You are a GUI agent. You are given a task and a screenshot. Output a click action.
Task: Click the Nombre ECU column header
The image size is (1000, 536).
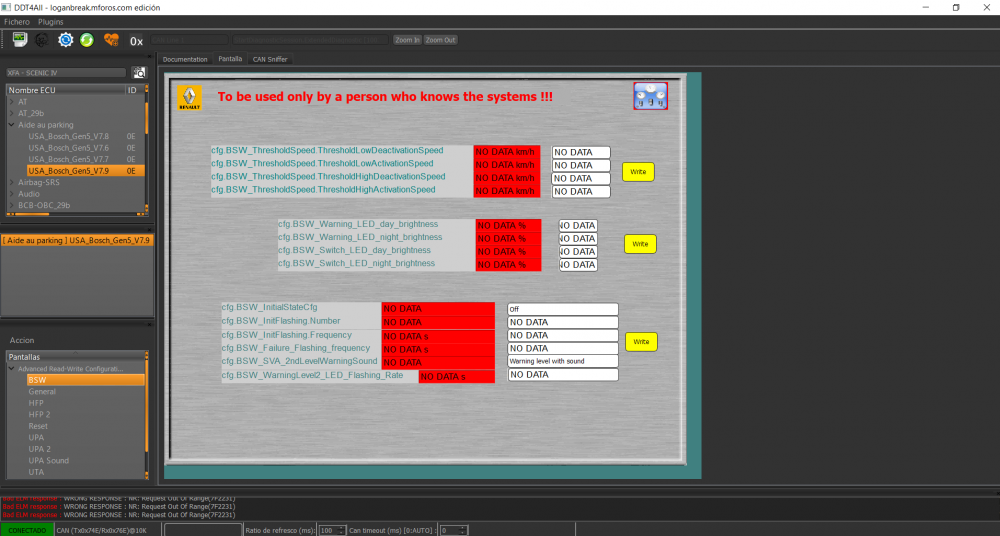click(x=66, y=90)
